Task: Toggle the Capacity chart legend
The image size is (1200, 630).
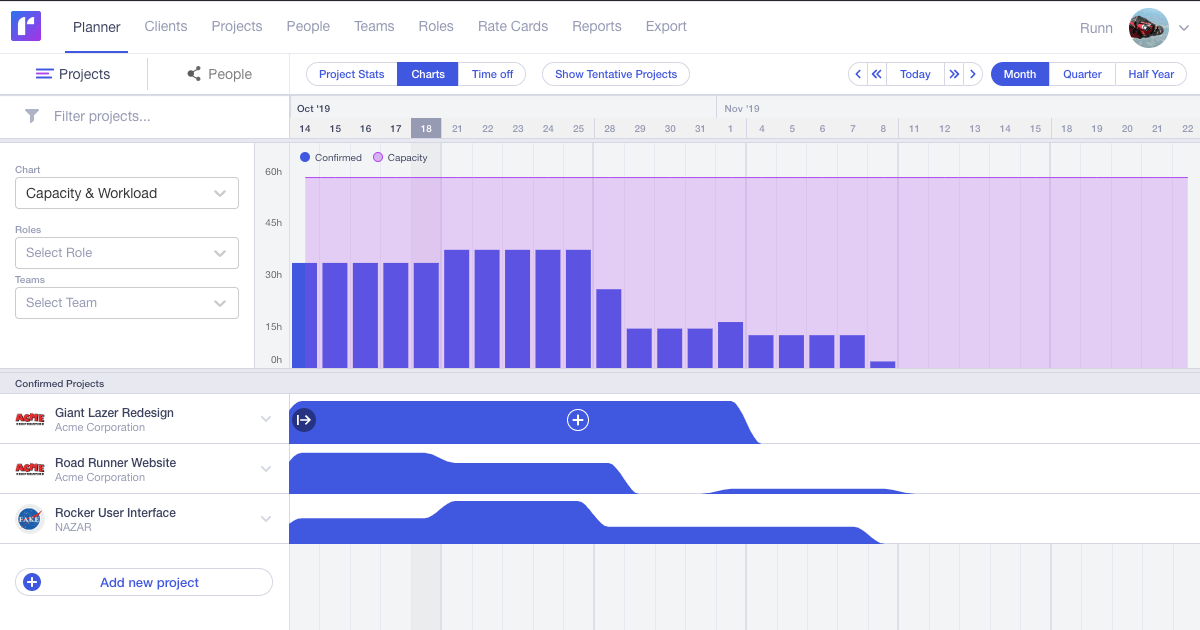Action: [400, 157]
